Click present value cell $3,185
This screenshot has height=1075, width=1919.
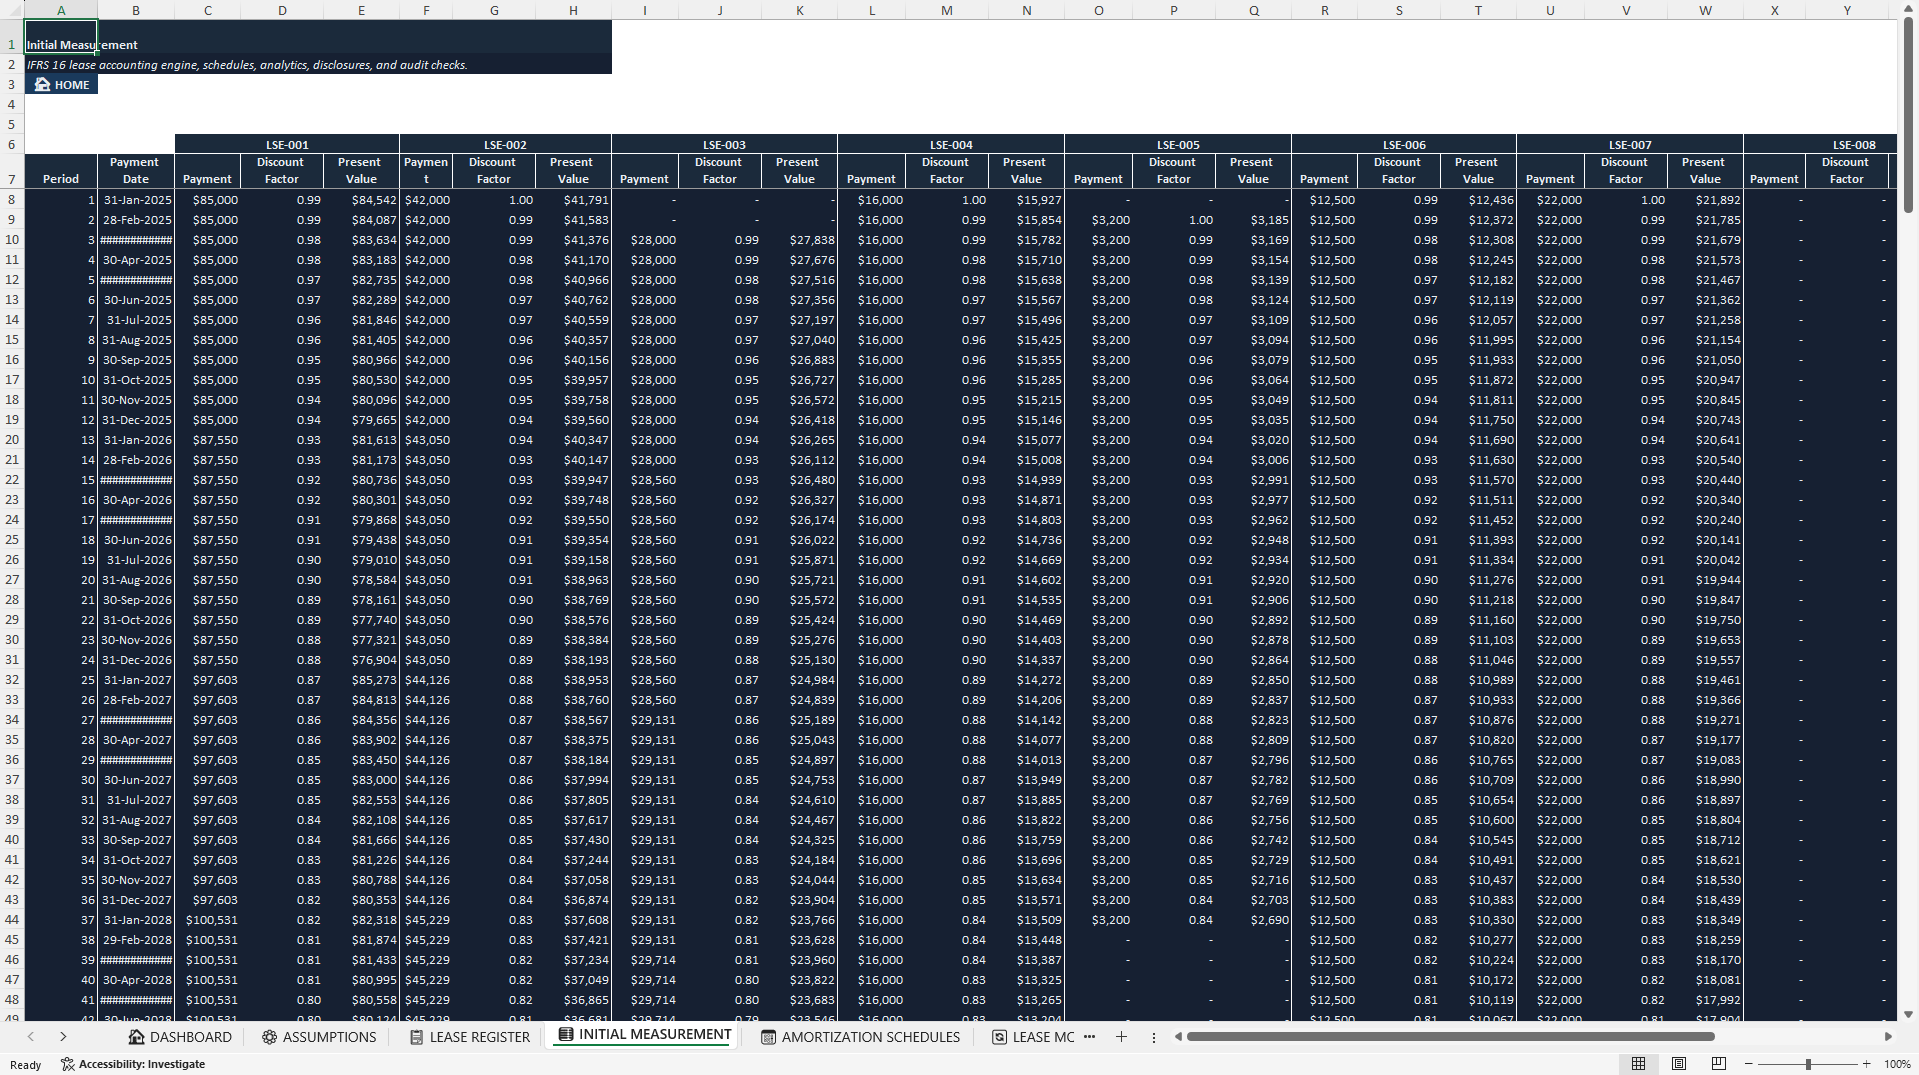(1253, 220)
